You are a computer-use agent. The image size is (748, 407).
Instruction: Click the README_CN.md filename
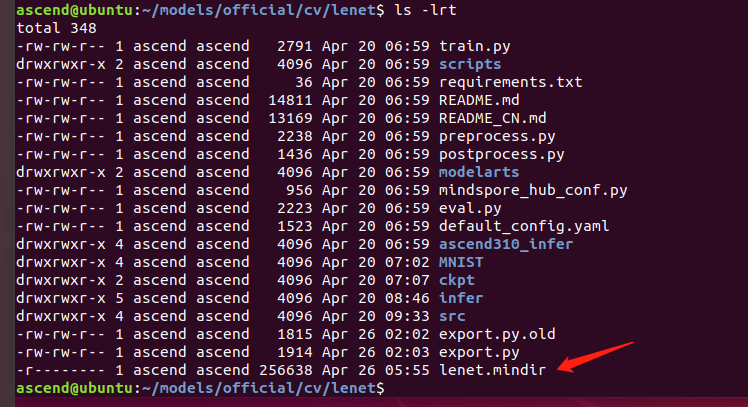[493, 118]
